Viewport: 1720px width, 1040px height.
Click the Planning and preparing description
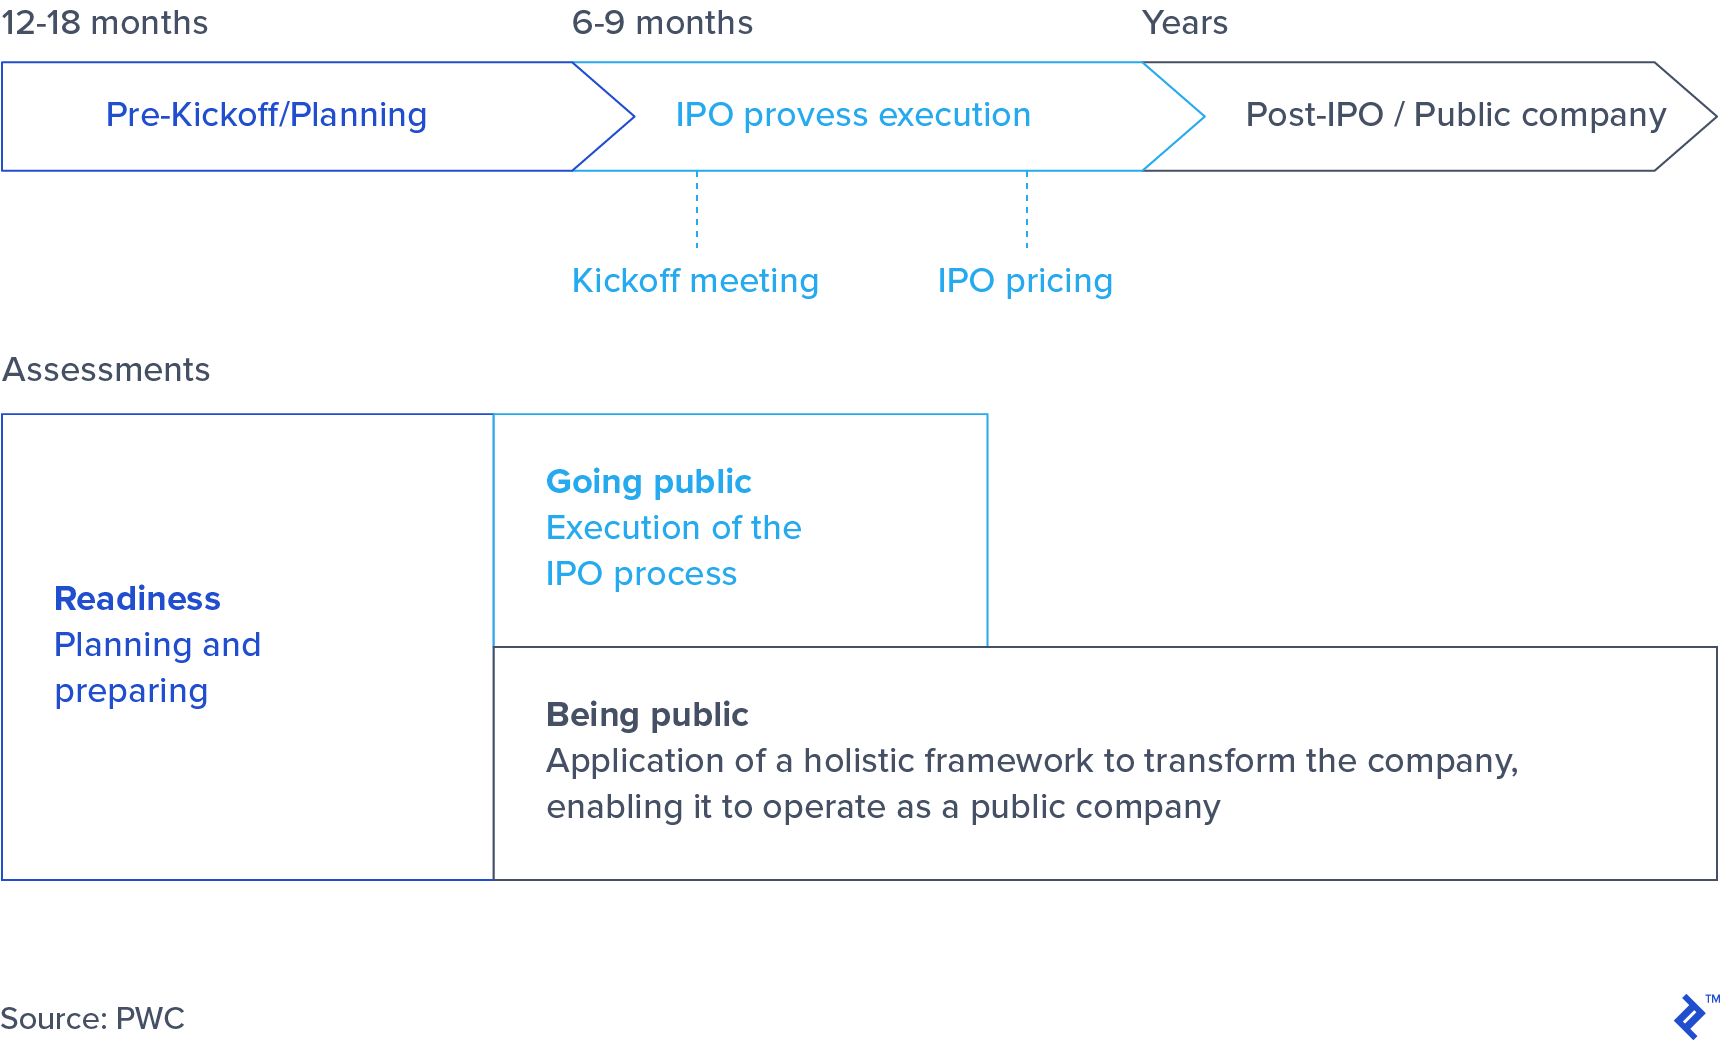point(157,668)
